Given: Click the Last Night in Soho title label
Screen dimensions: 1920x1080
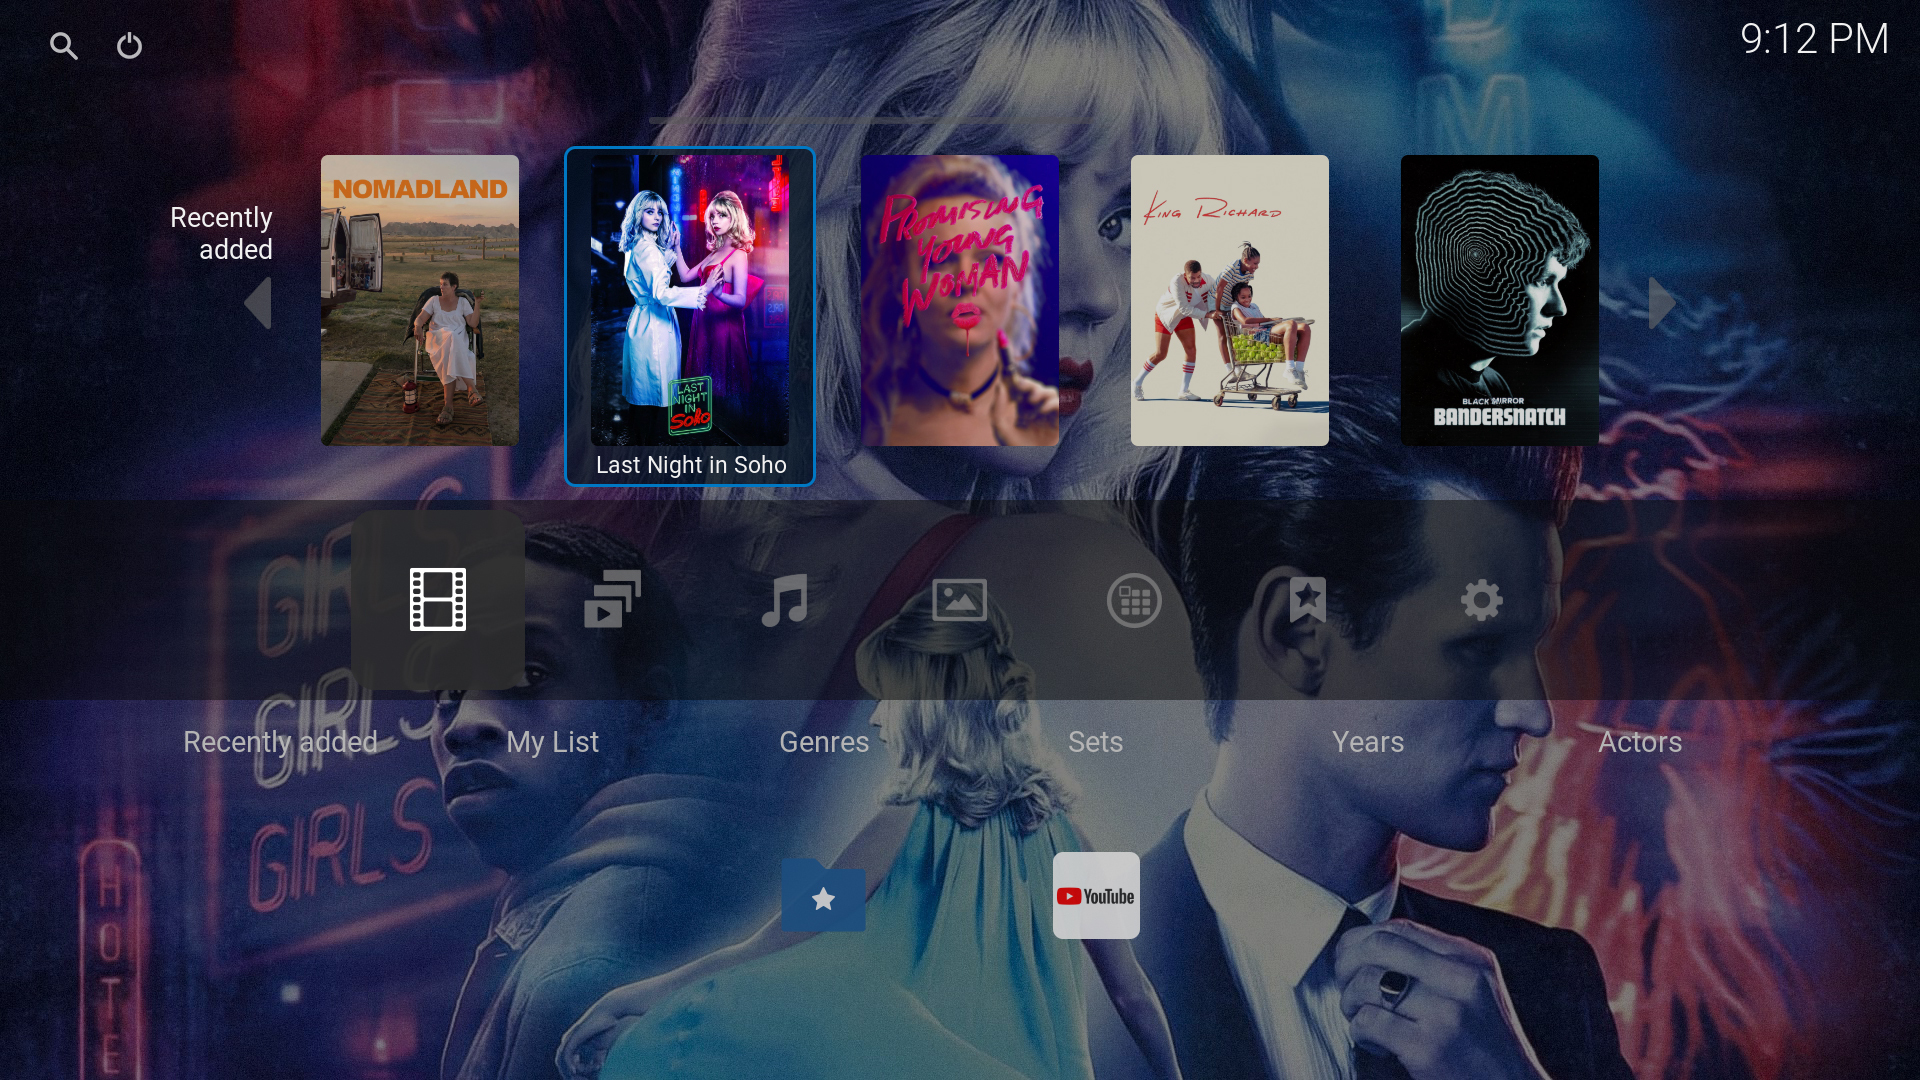Looking at the screenshot, I should coord(691,465).
